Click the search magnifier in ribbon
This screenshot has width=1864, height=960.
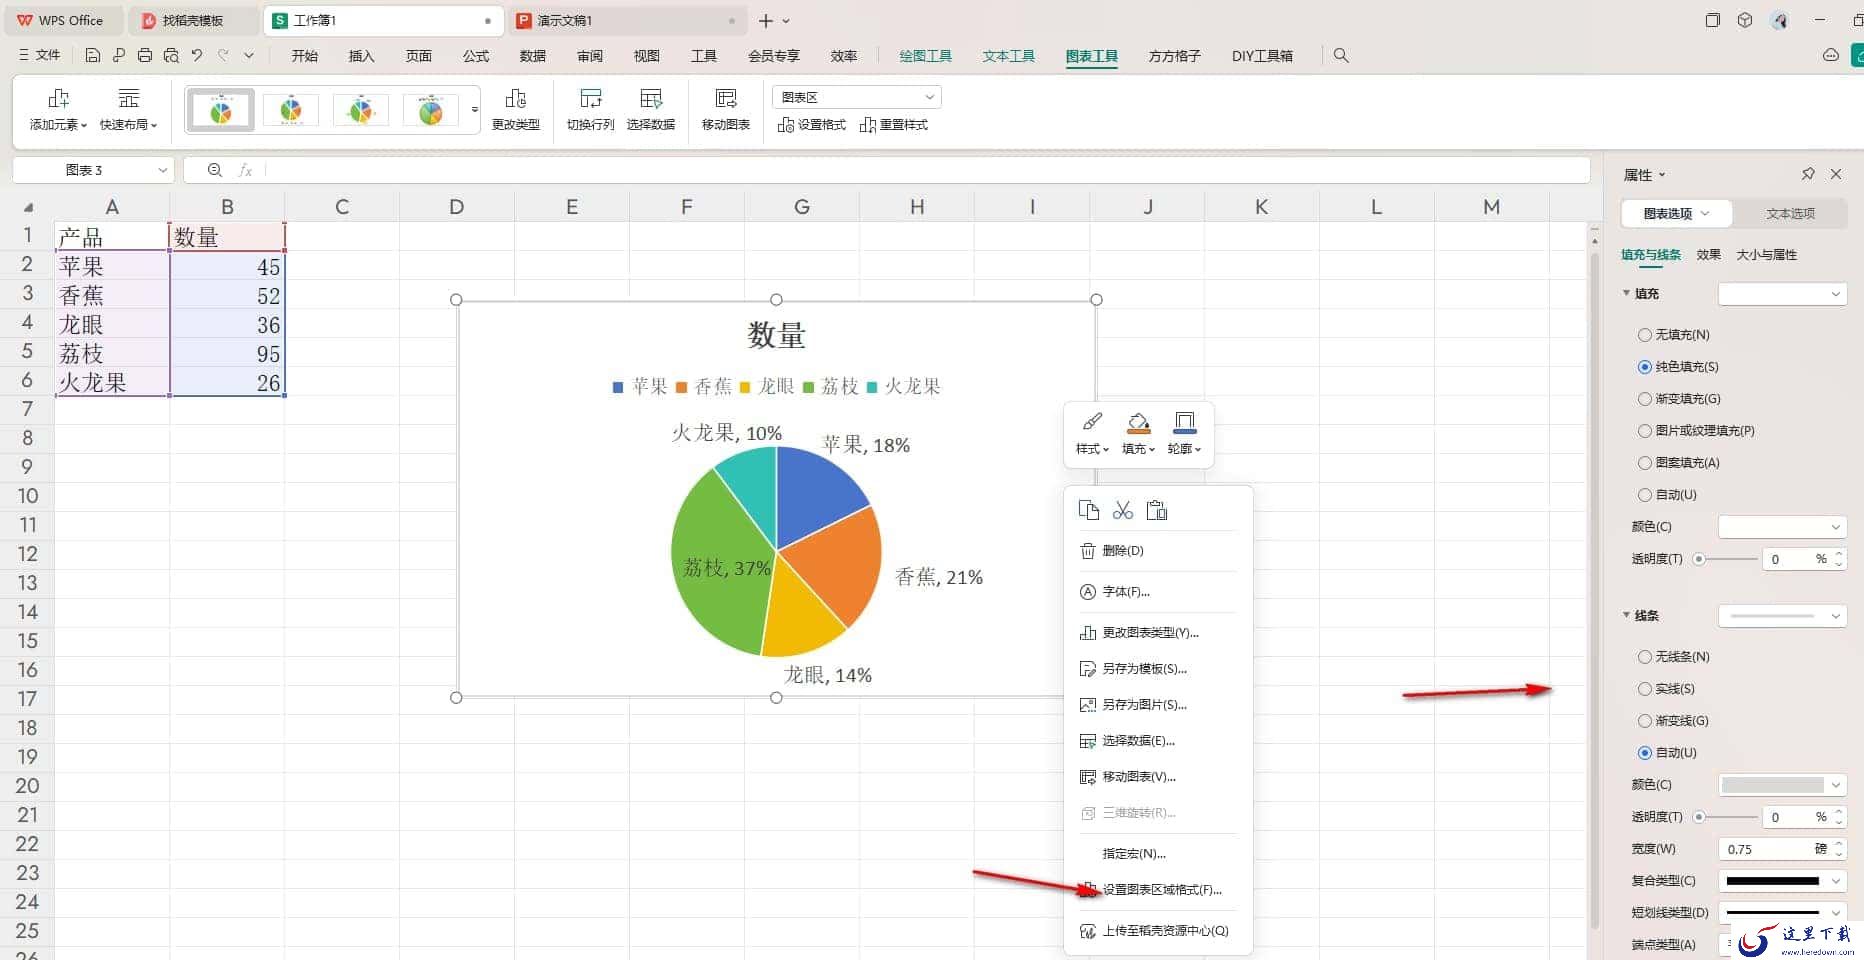1341,56
